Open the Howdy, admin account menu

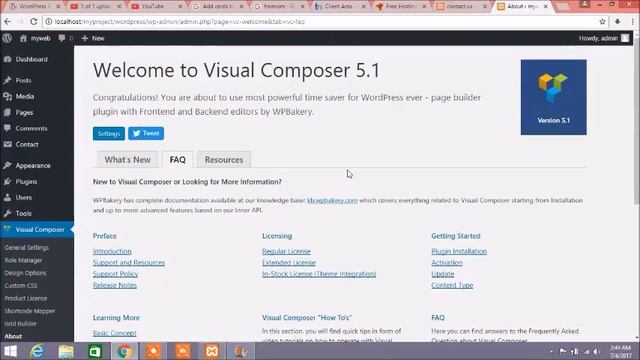604,38
